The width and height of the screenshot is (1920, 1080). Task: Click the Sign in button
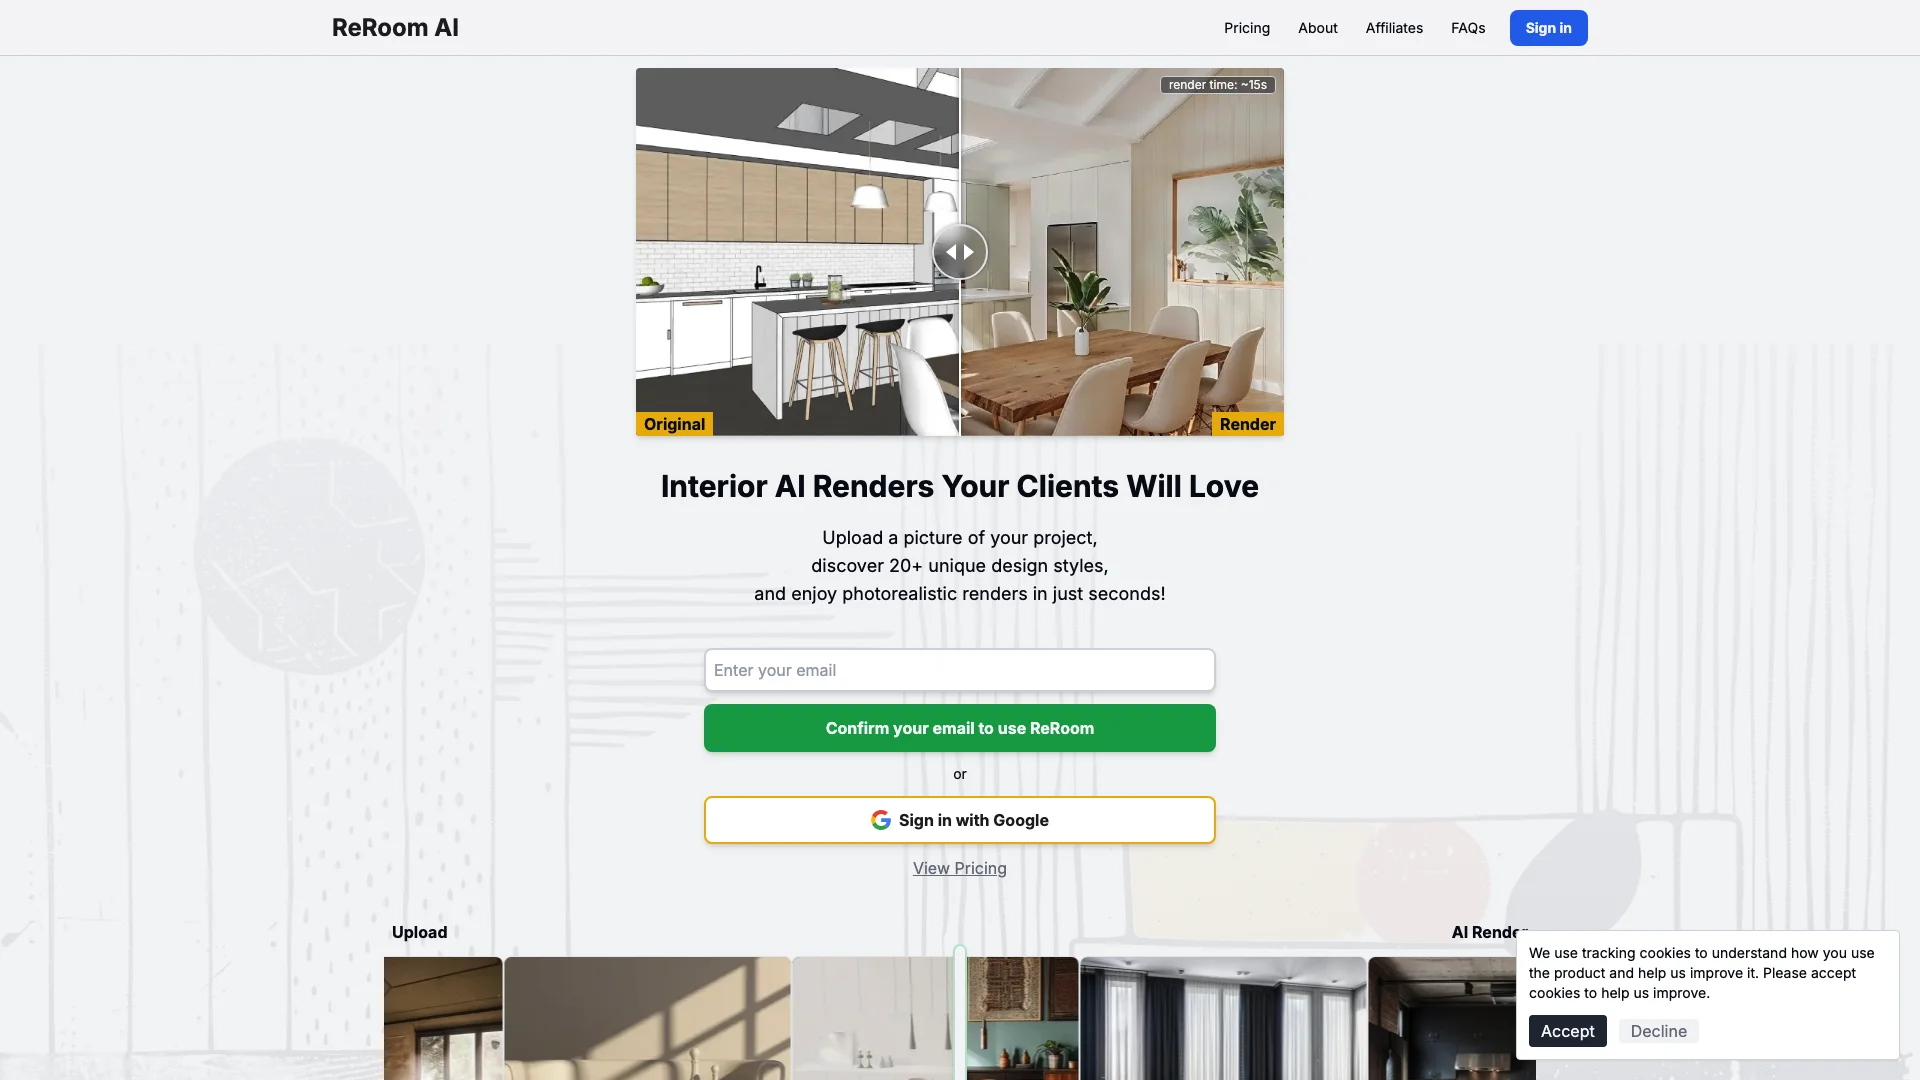1547,28
